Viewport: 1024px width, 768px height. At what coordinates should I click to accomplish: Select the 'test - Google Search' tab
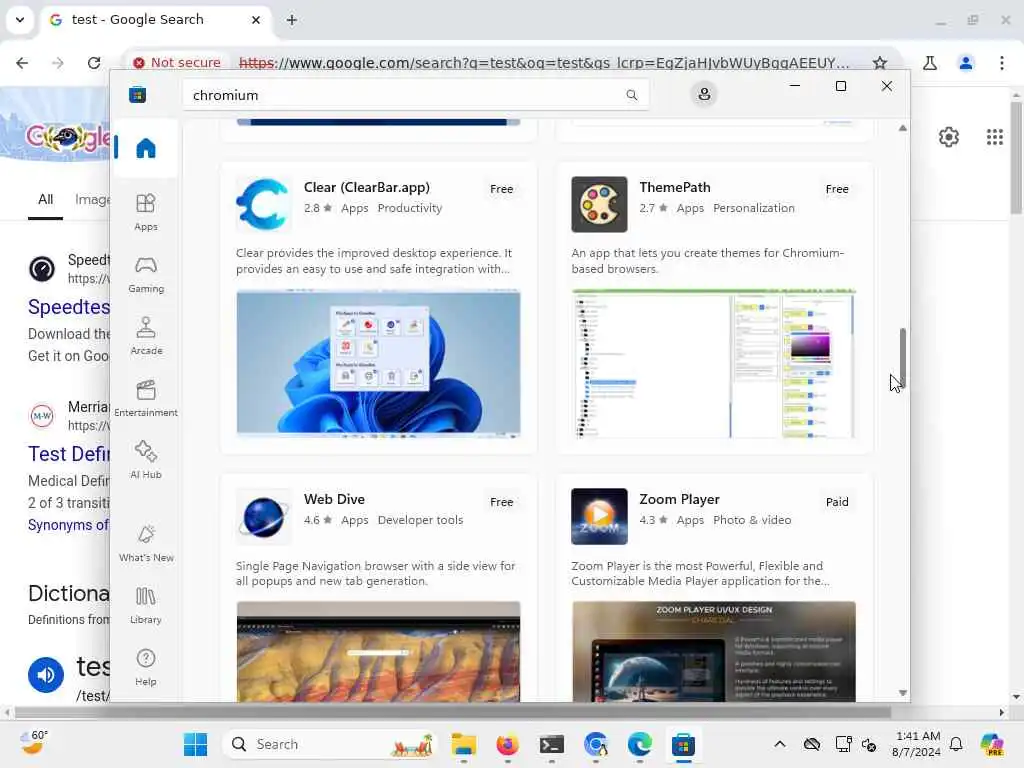[x=156, y=20]
